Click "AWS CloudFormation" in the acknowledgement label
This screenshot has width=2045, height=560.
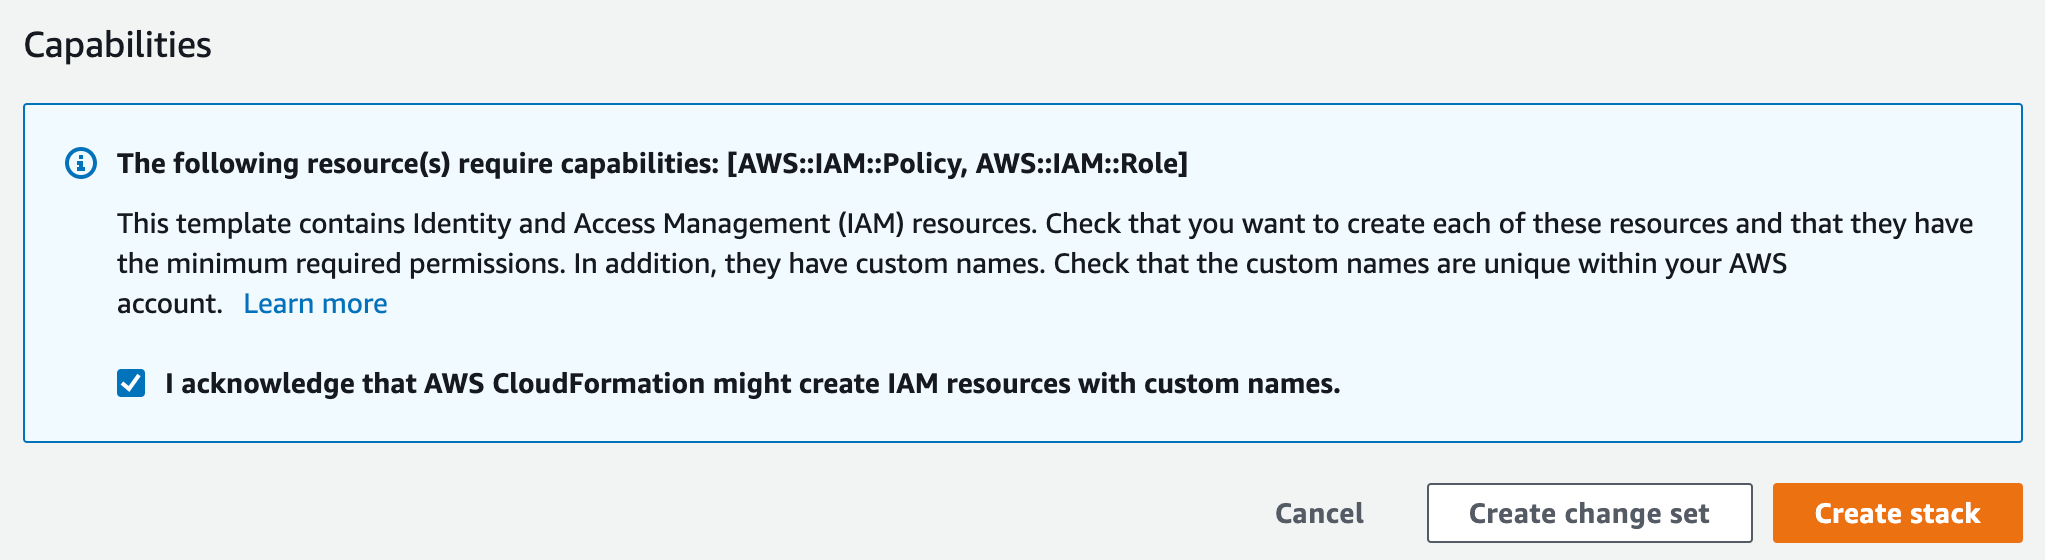pos(564,383)
